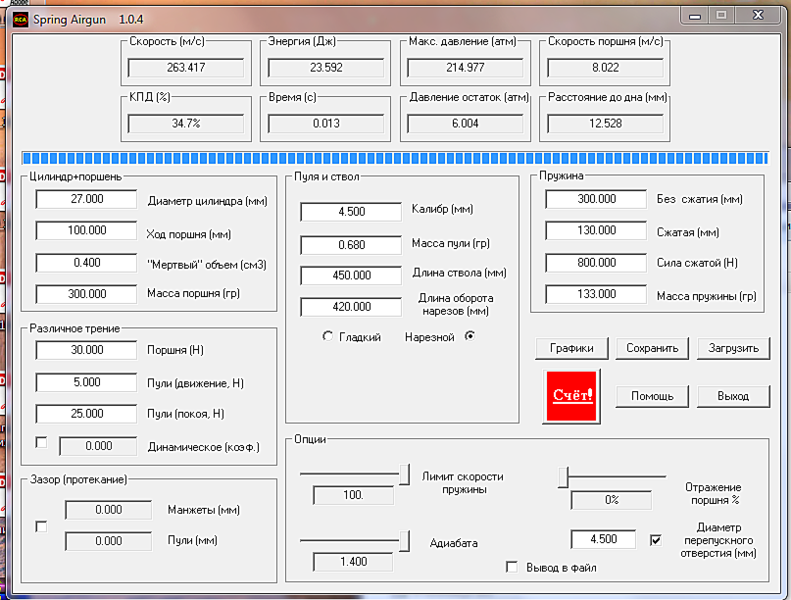
Task: Click the barrel length field 450.000
Action: coord(351,276)
